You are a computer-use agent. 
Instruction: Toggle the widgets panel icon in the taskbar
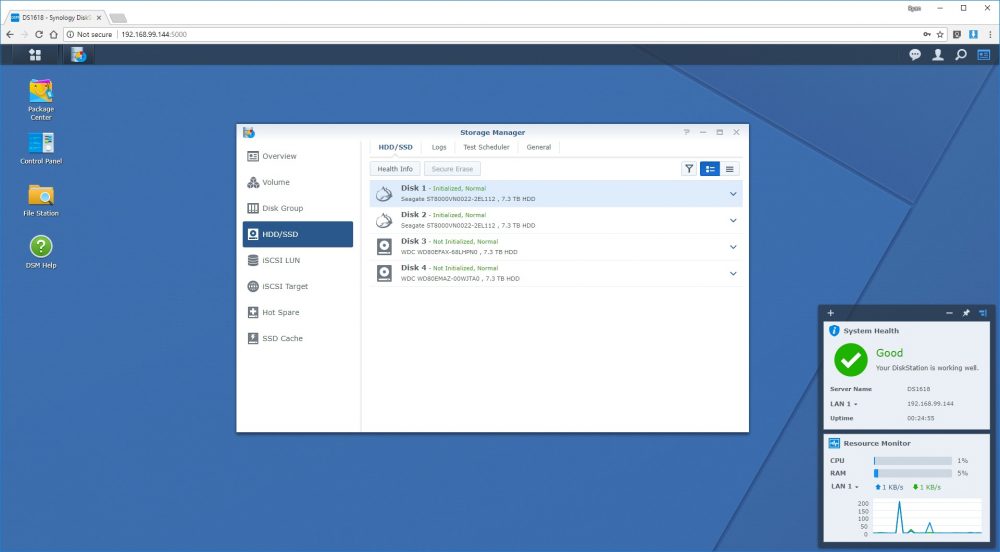[x=983, y=55]
